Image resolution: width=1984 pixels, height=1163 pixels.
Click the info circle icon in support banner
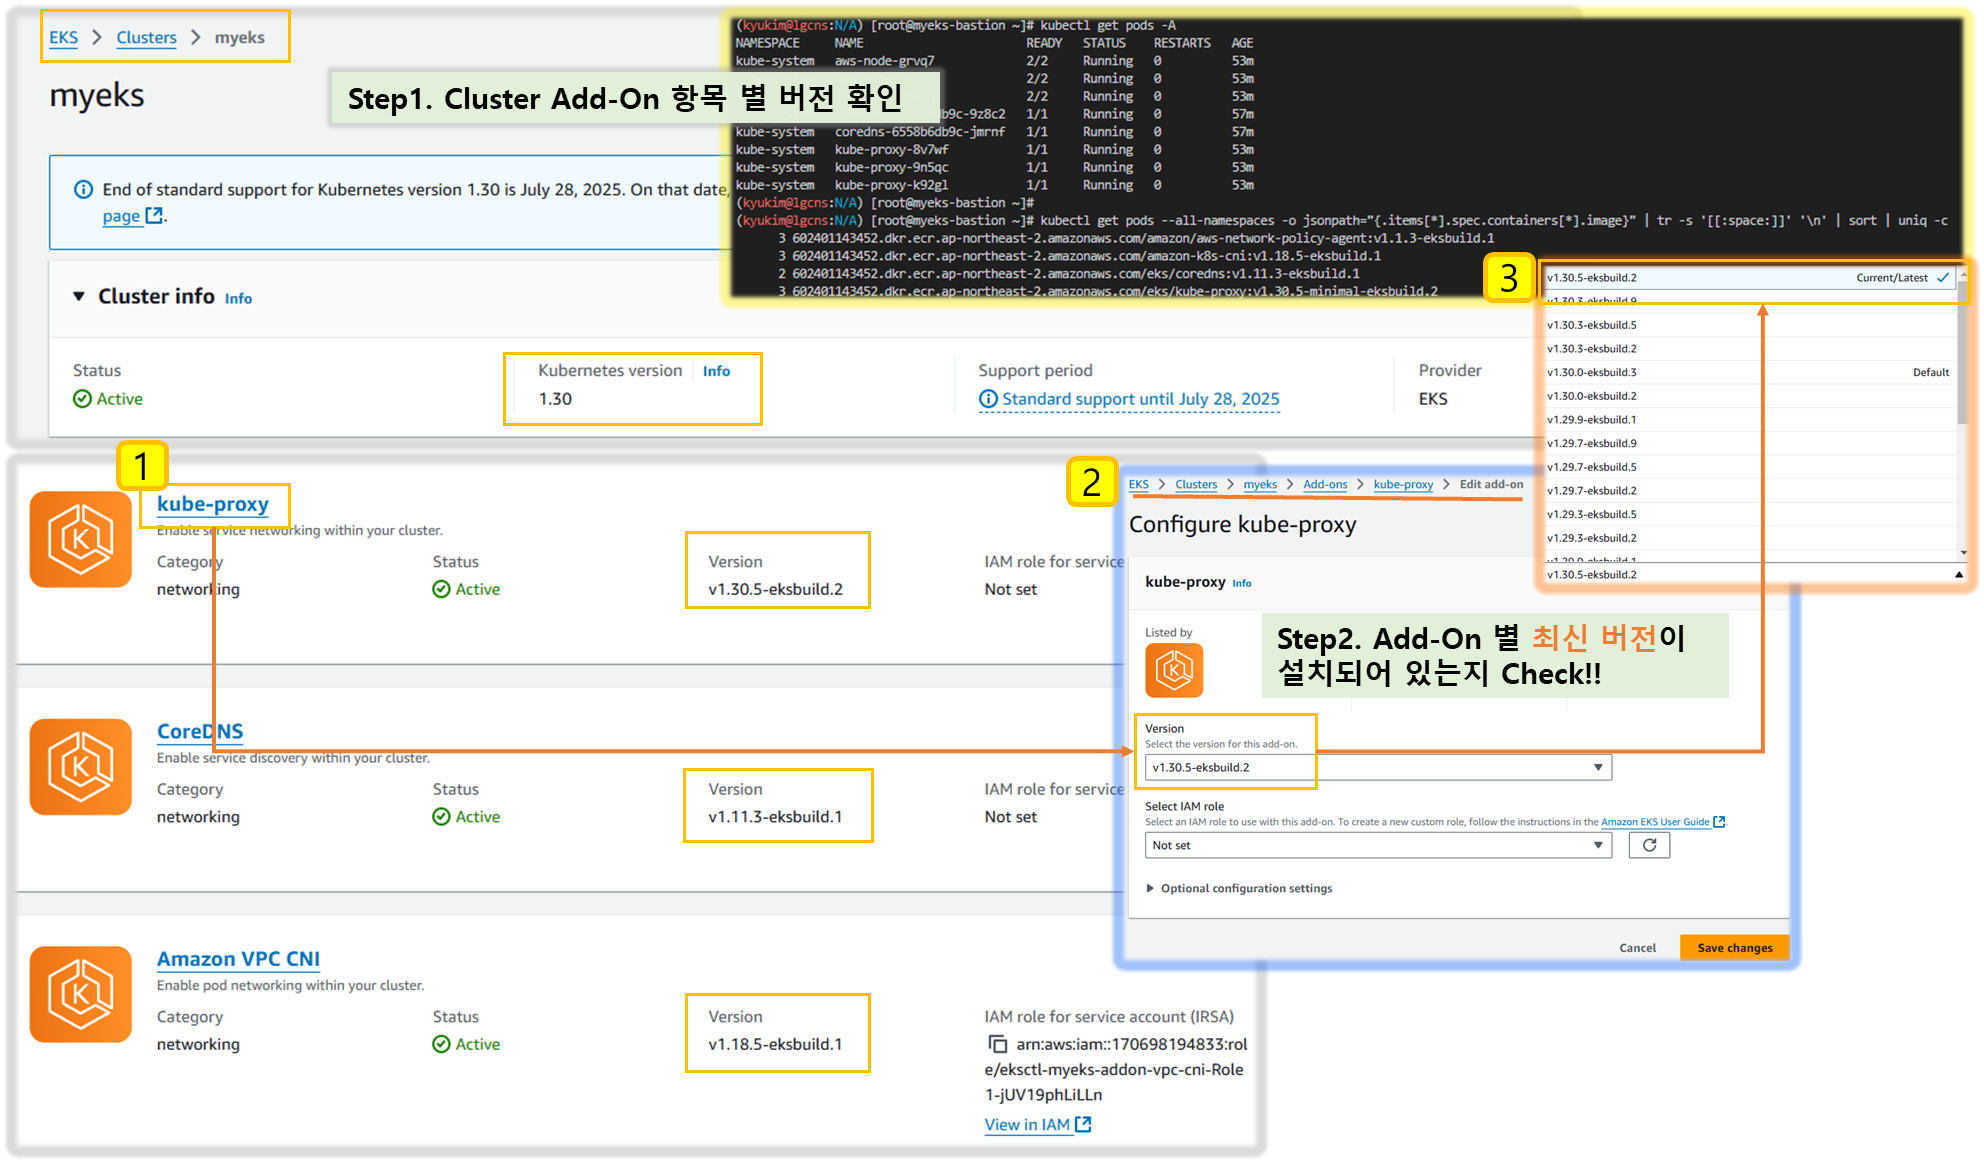(x=84, y=189)
